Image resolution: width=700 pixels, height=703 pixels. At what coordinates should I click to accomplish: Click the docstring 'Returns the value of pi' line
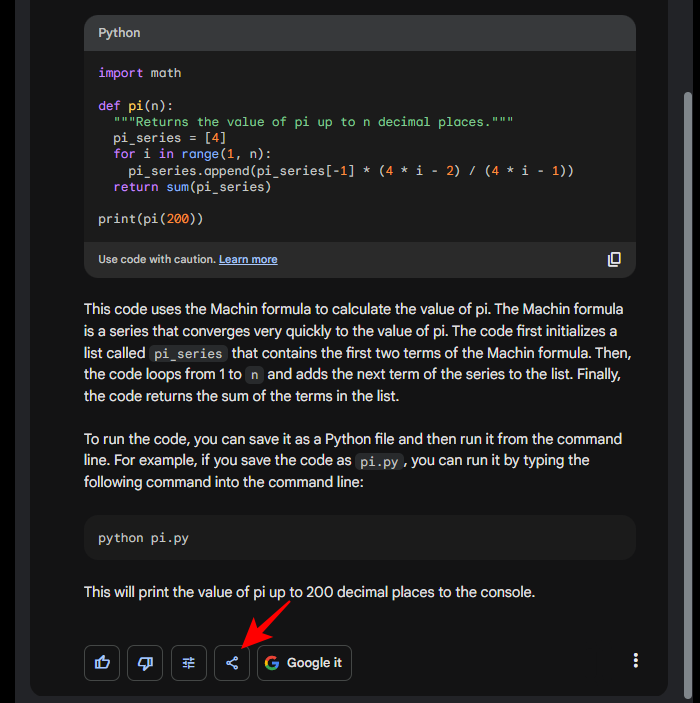click(313, 122)
